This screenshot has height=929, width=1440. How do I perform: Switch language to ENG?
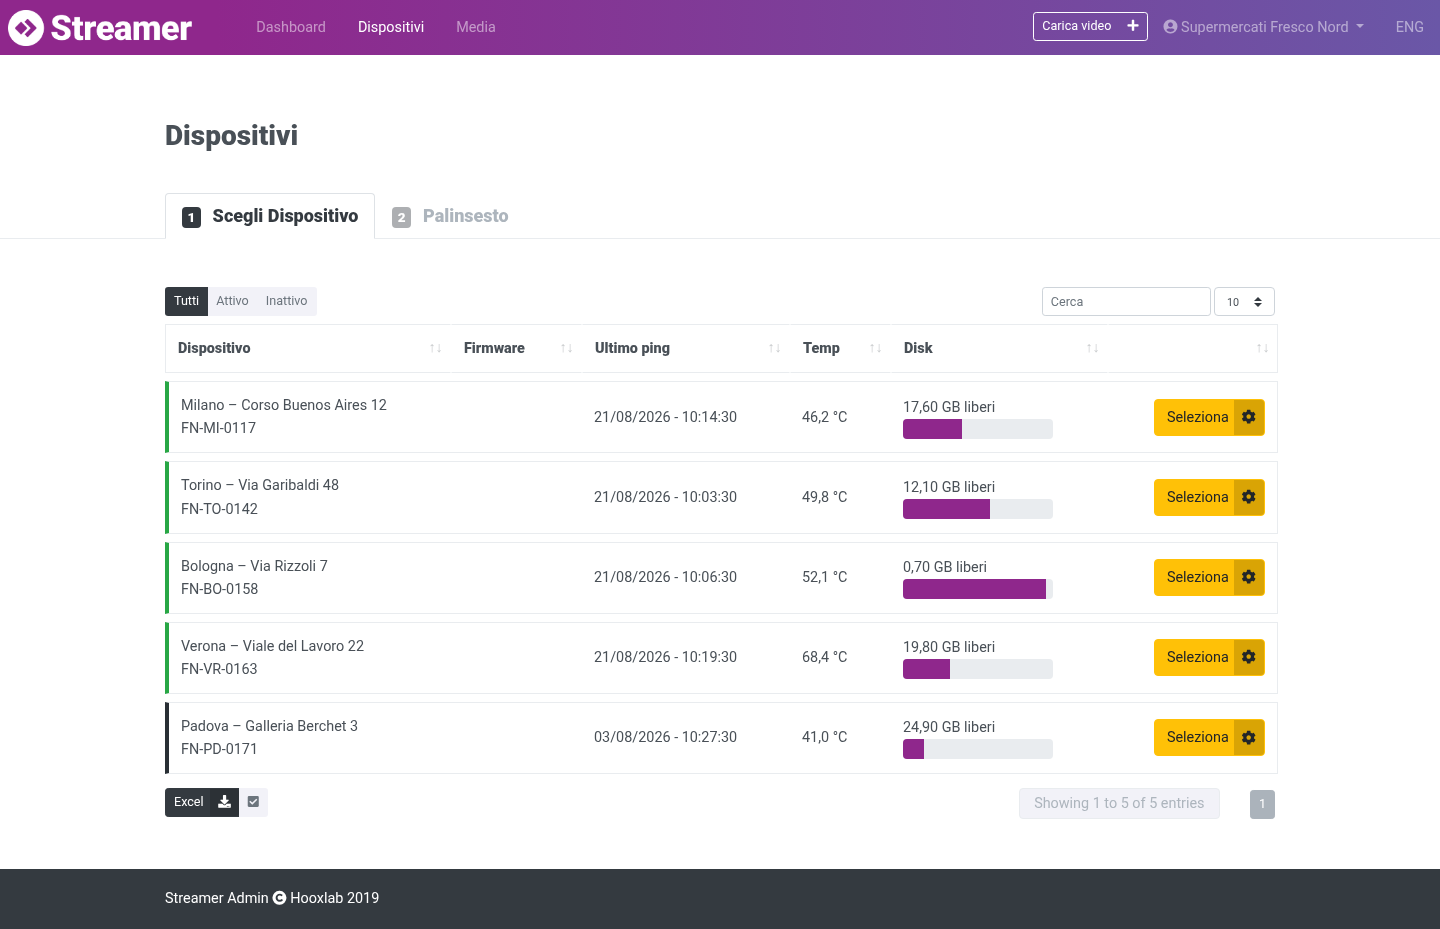1409,27
